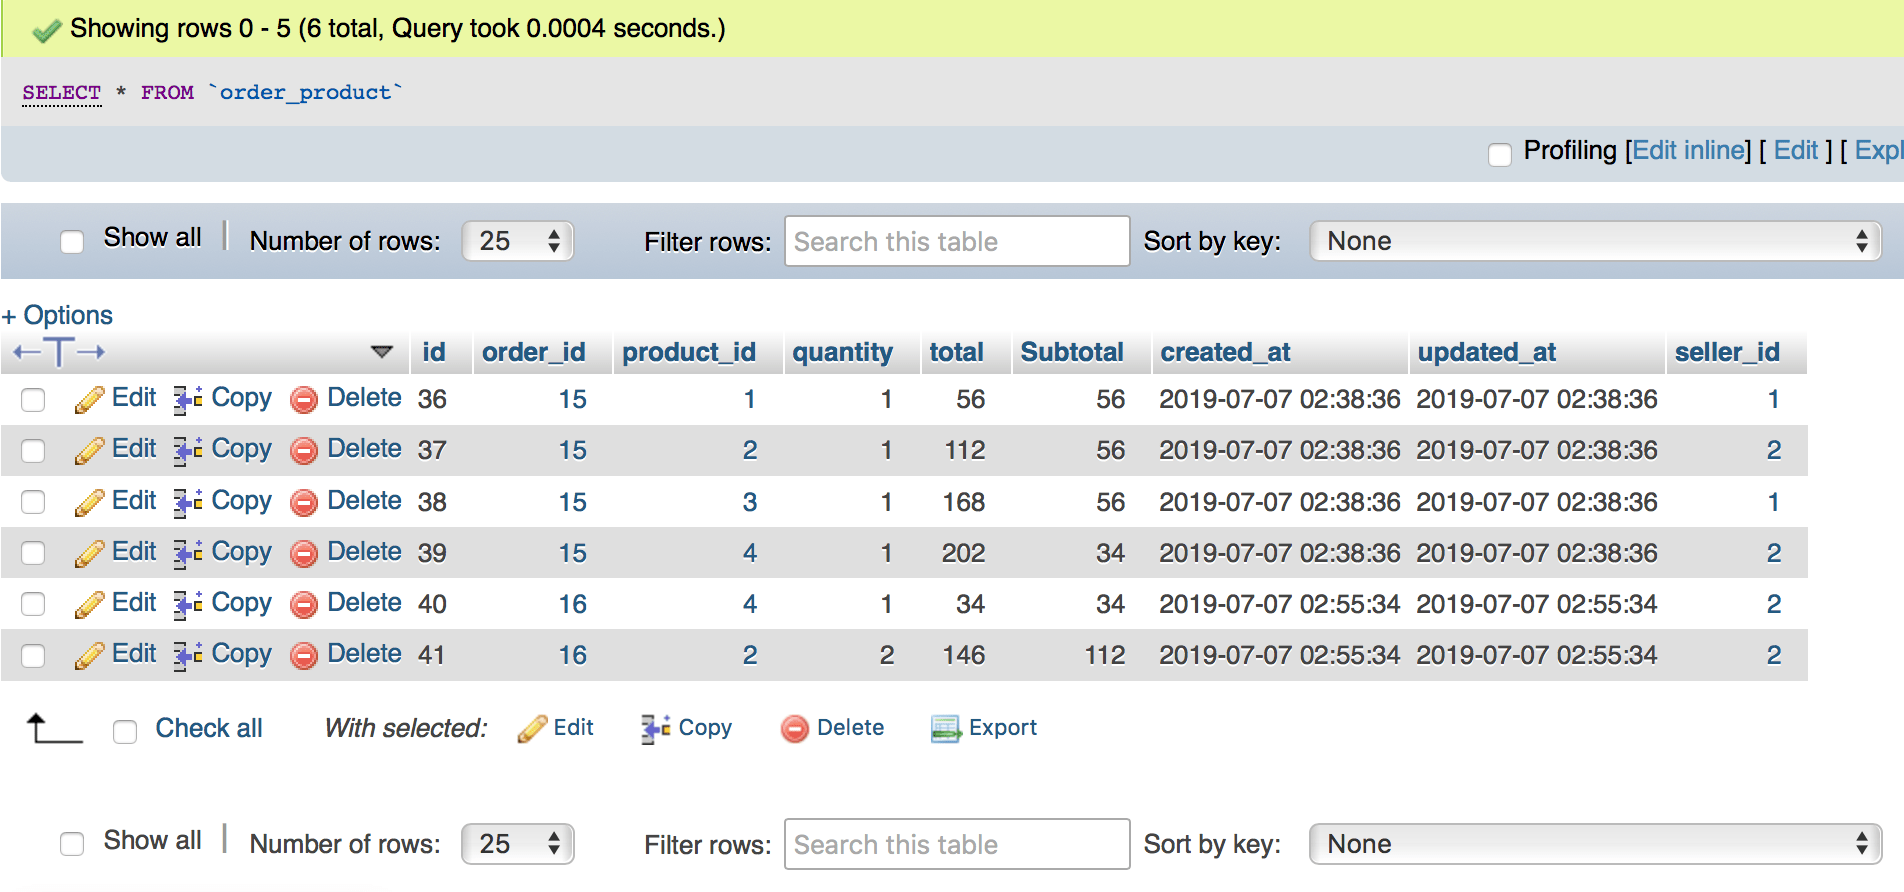
Task: Click the With selected Copy icon
Action: 656,729
